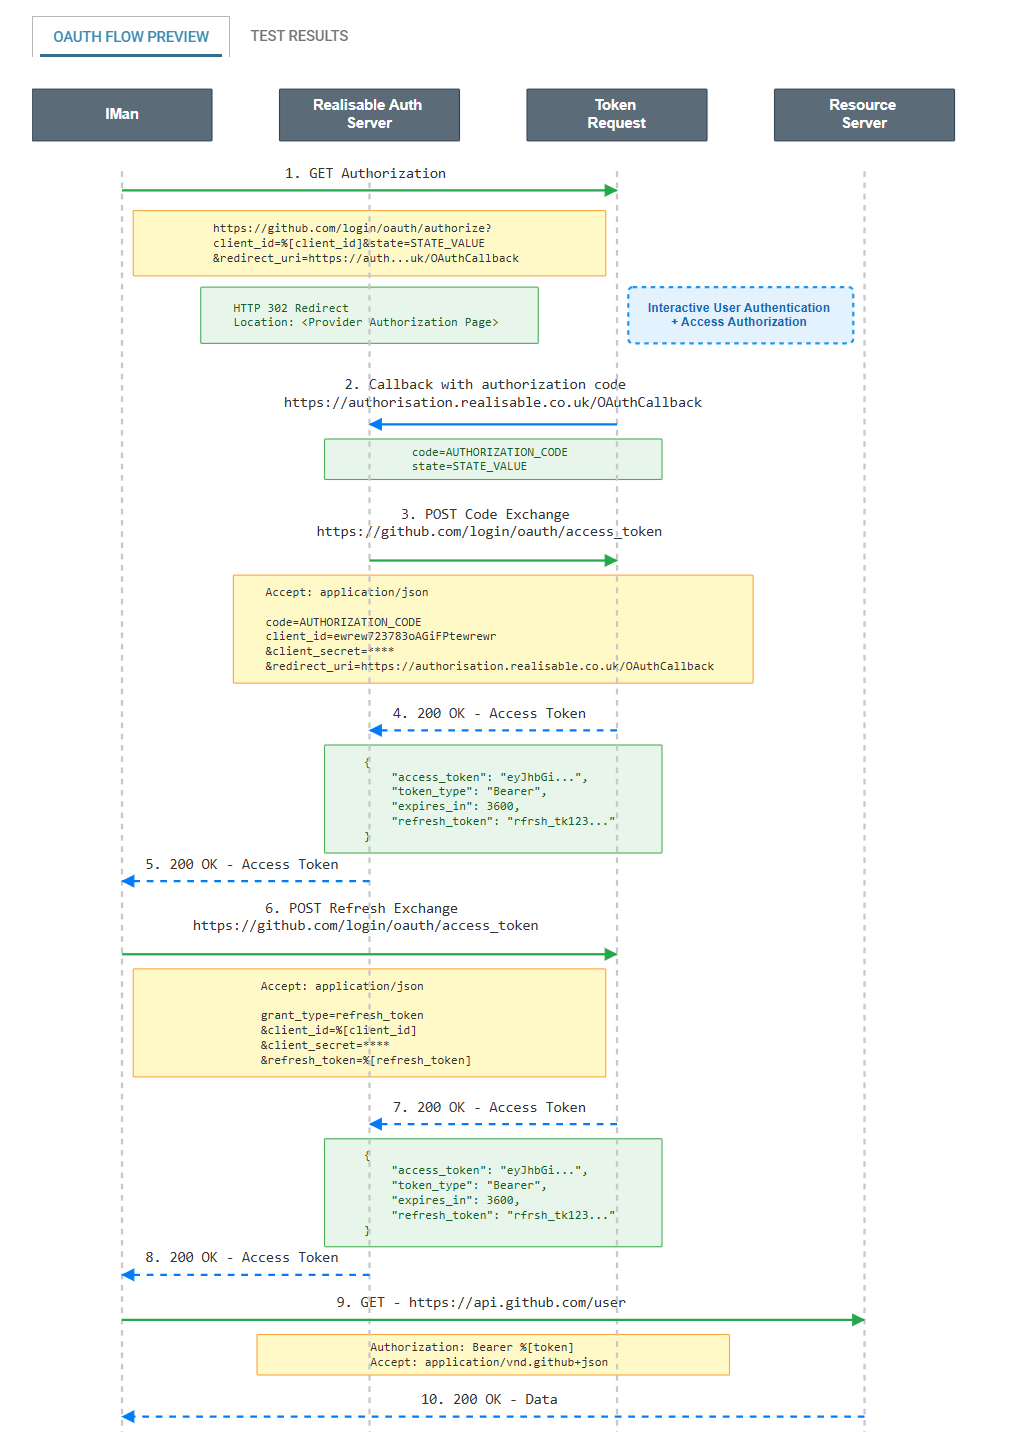Click the step 7 refresh token JSON response
The height and width of the screenshot is (1432, 1010).
point(492,1192)
